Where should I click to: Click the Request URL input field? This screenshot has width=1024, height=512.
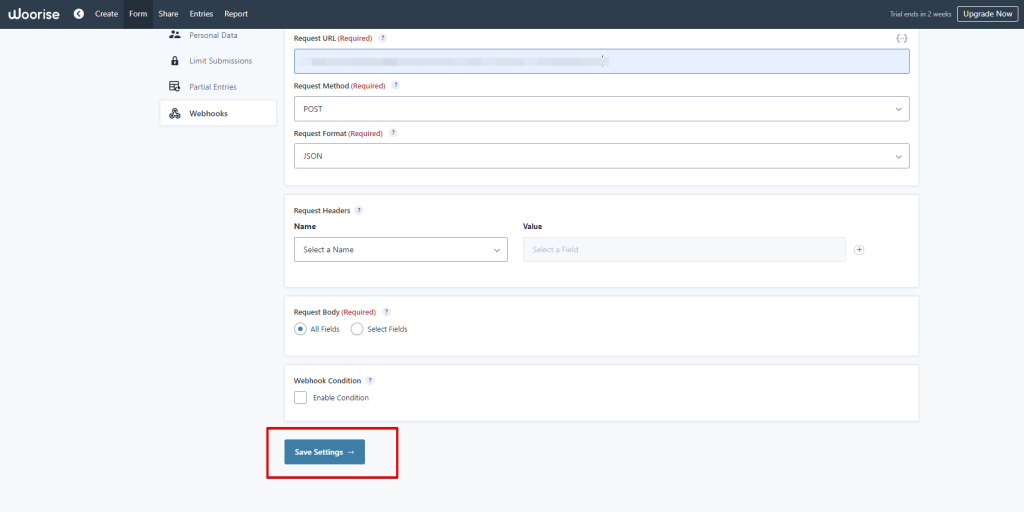point(601,62)
